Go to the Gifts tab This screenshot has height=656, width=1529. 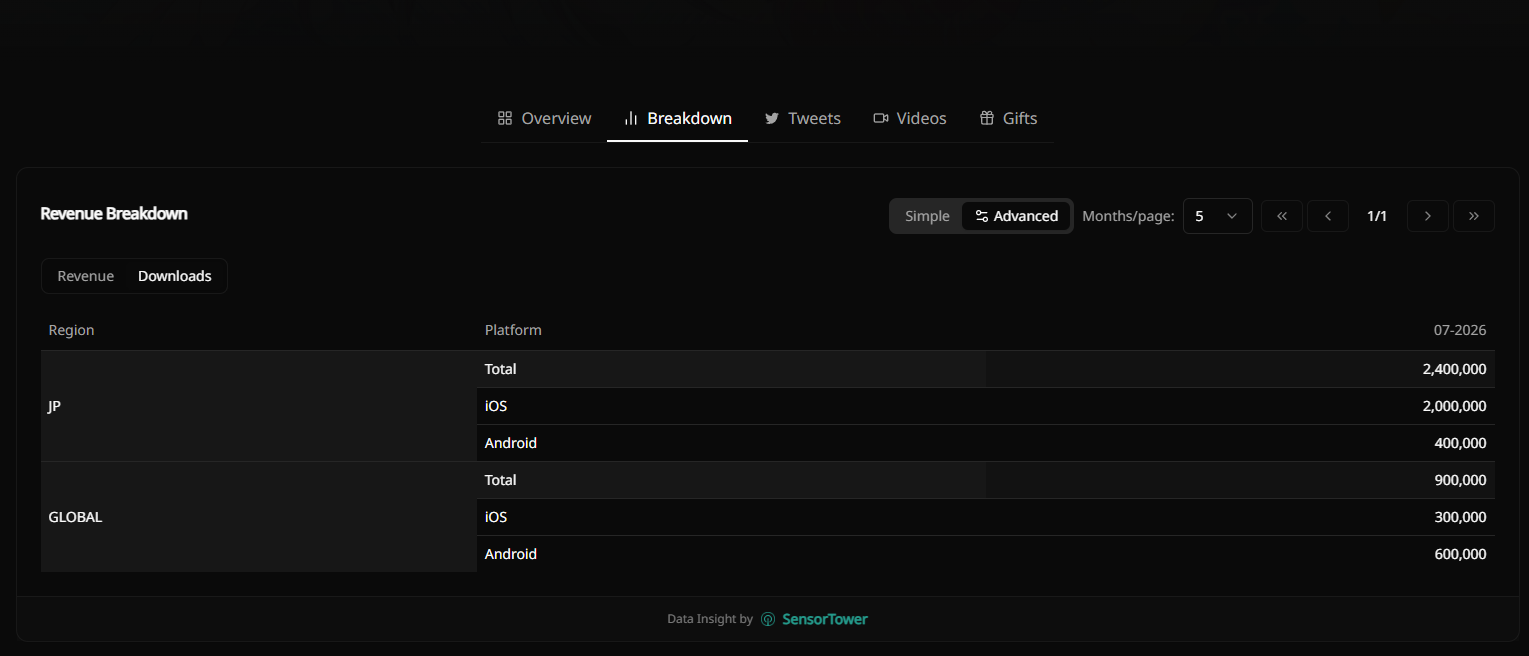pos(1008,118)
